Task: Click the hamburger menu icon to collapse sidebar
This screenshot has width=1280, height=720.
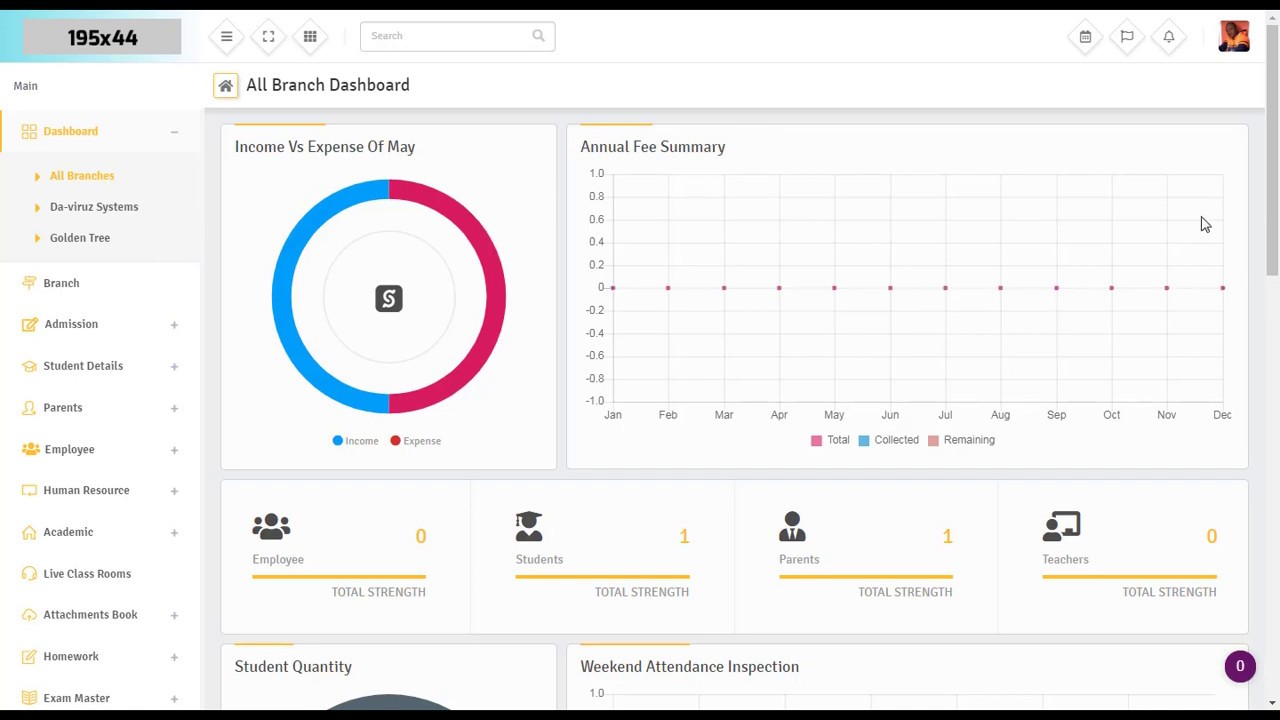Action: (x=226, y=36)
